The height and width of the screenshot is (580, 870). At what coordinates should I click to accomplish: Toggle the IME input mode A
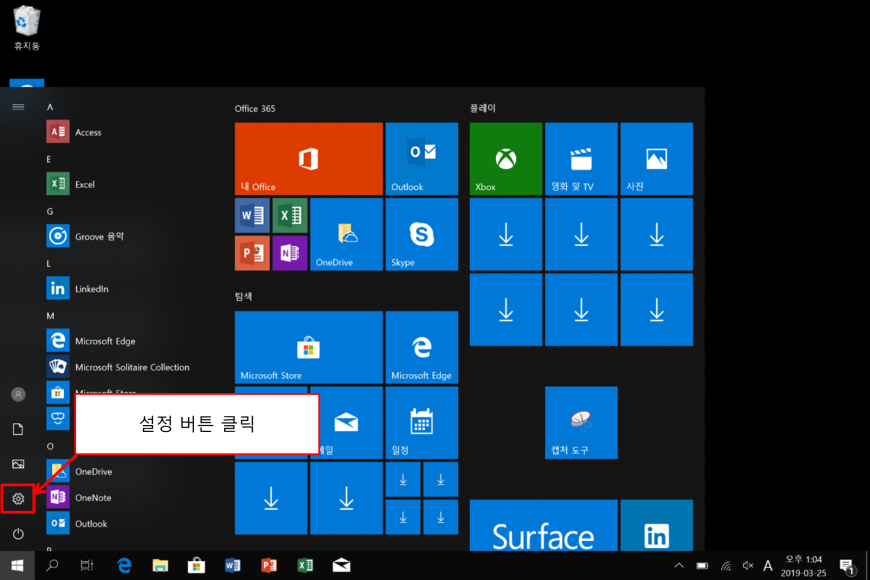(768, 566)
